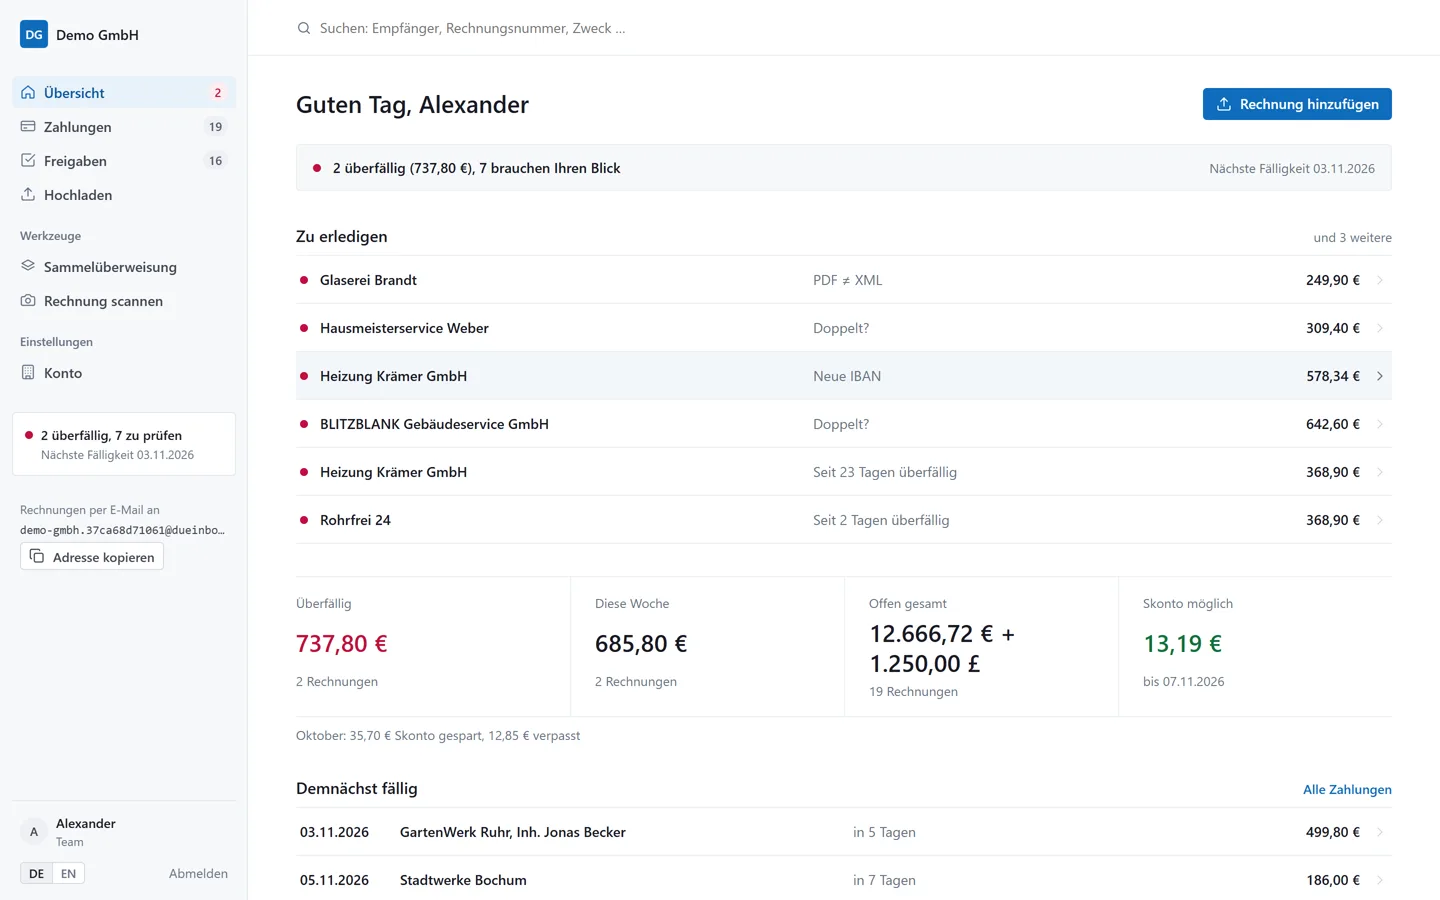Click the overdue summary card in sidebar
Image resolution: width=1440 pixels, height=900 pixels.
[124, 444]
